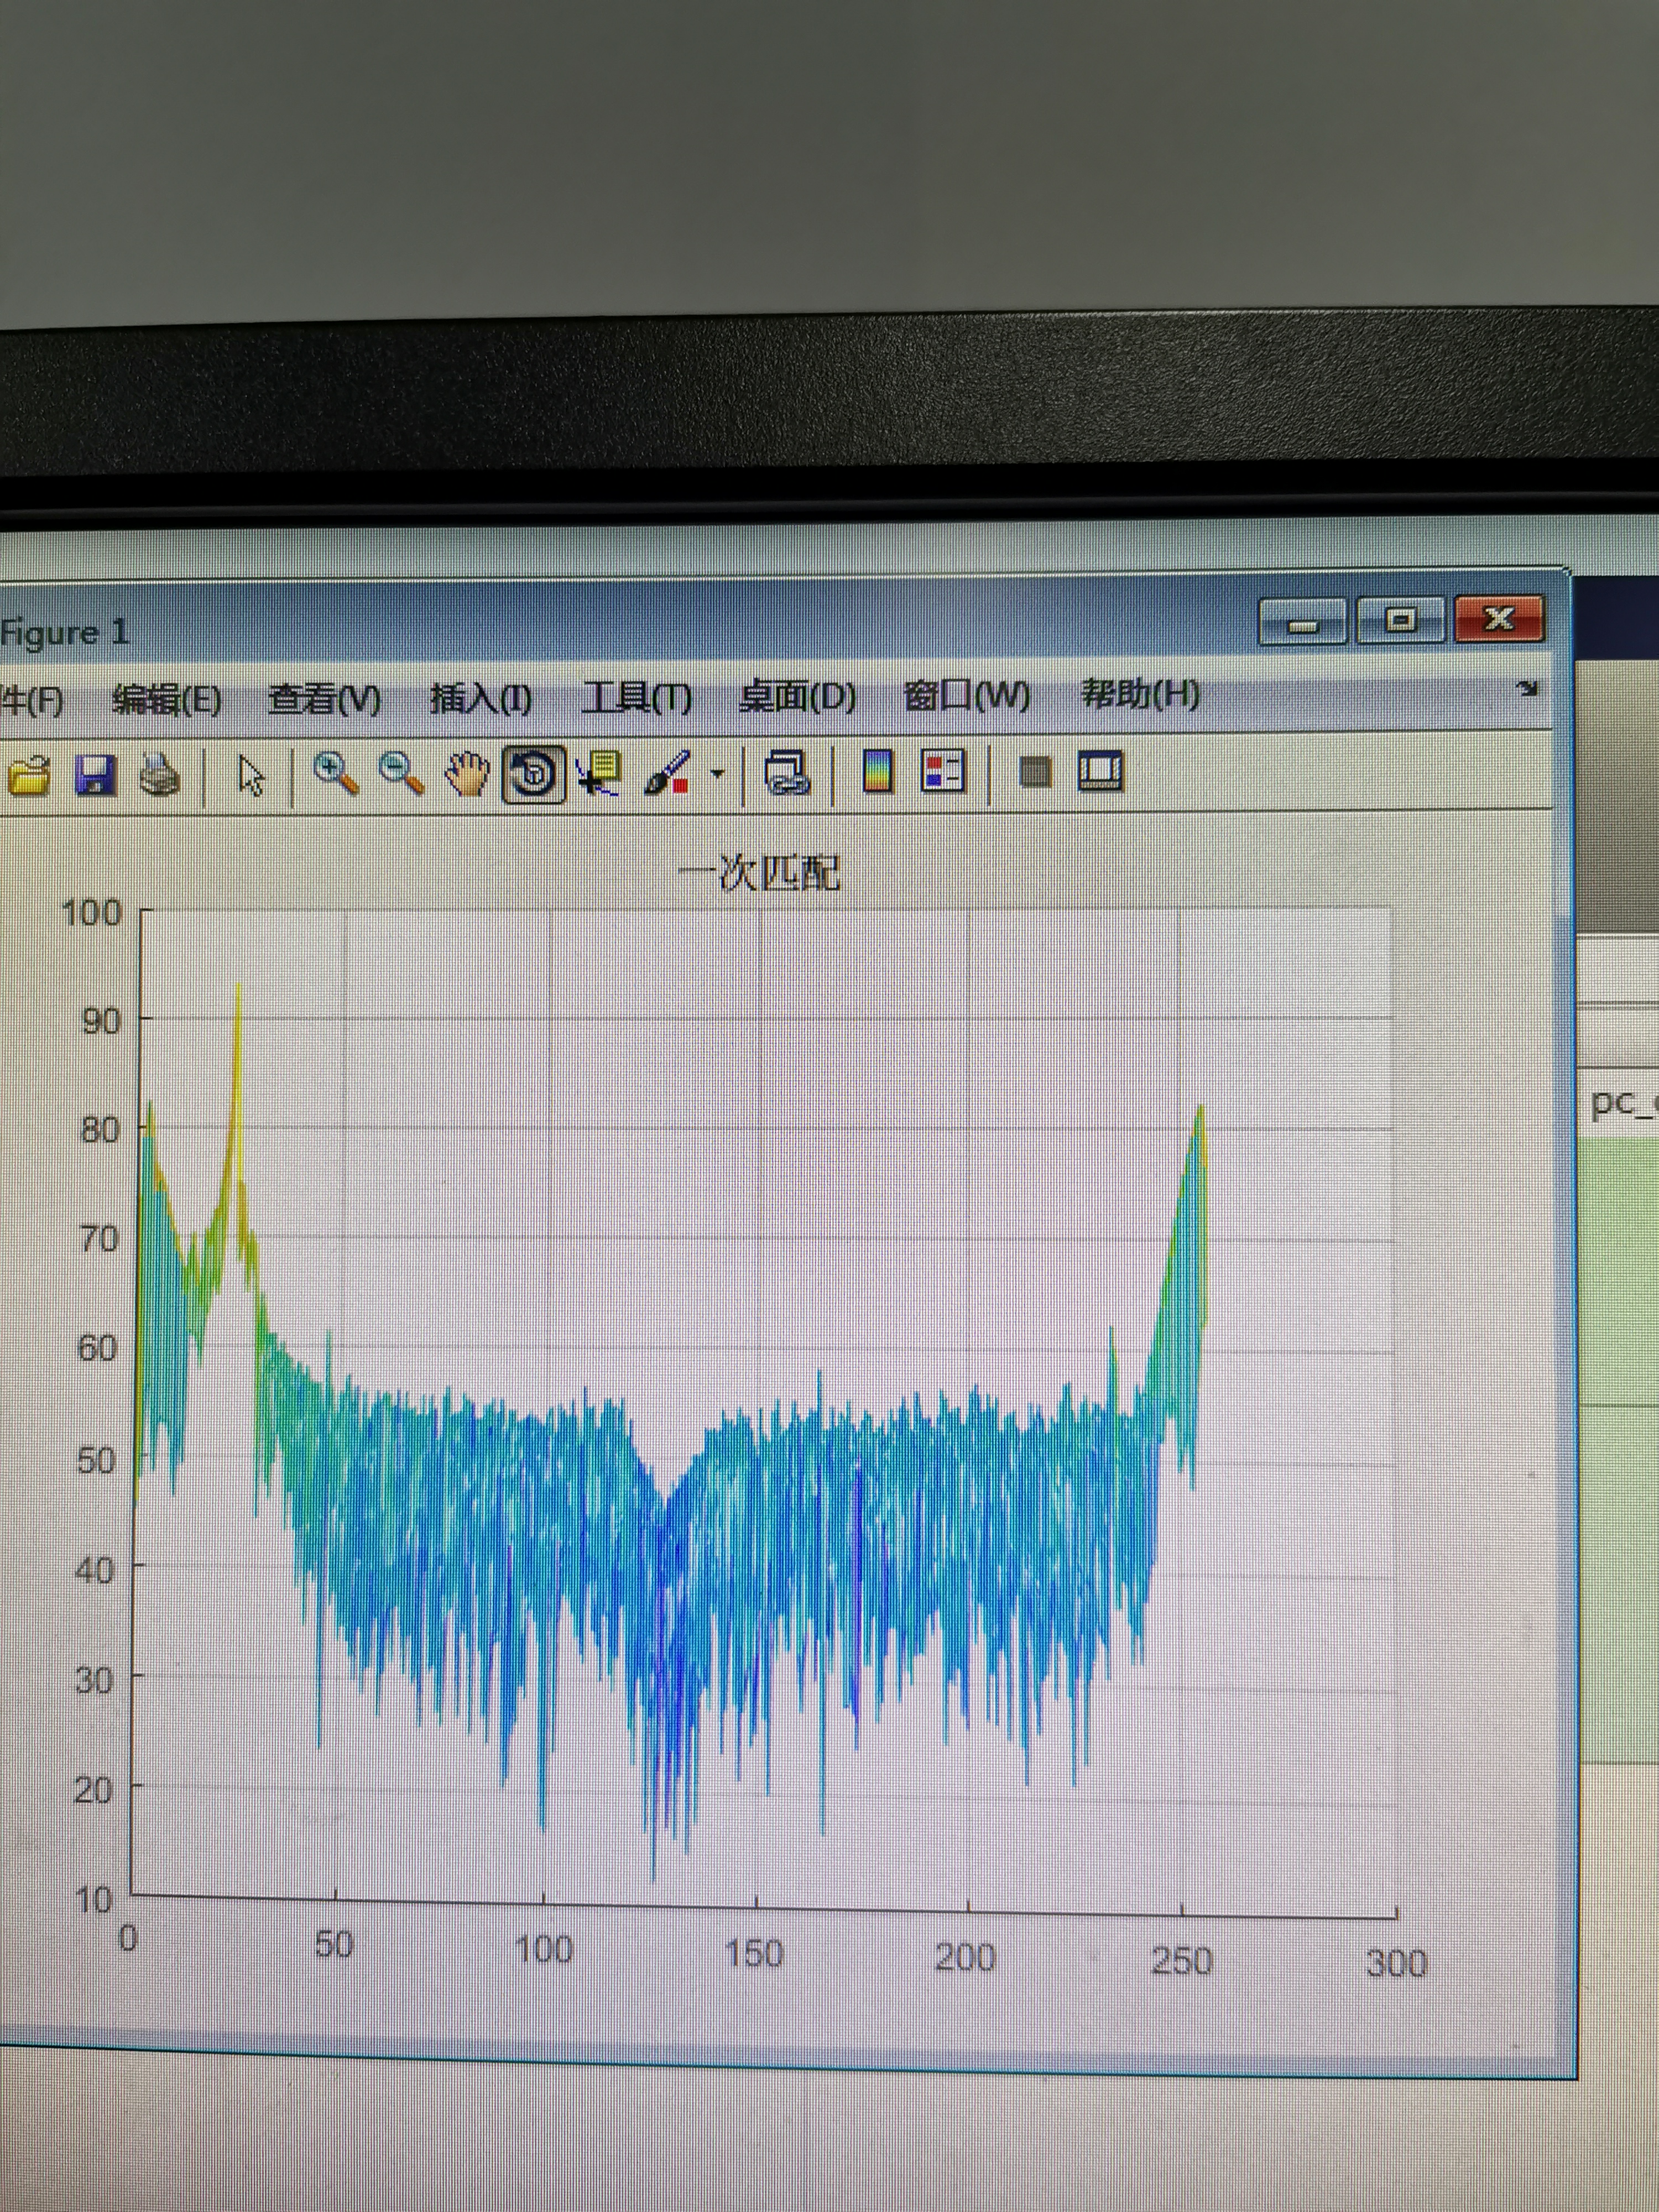Open the 帮助(H) menu
This screenshot has height=2212, width=1659.
point(1140,693)
